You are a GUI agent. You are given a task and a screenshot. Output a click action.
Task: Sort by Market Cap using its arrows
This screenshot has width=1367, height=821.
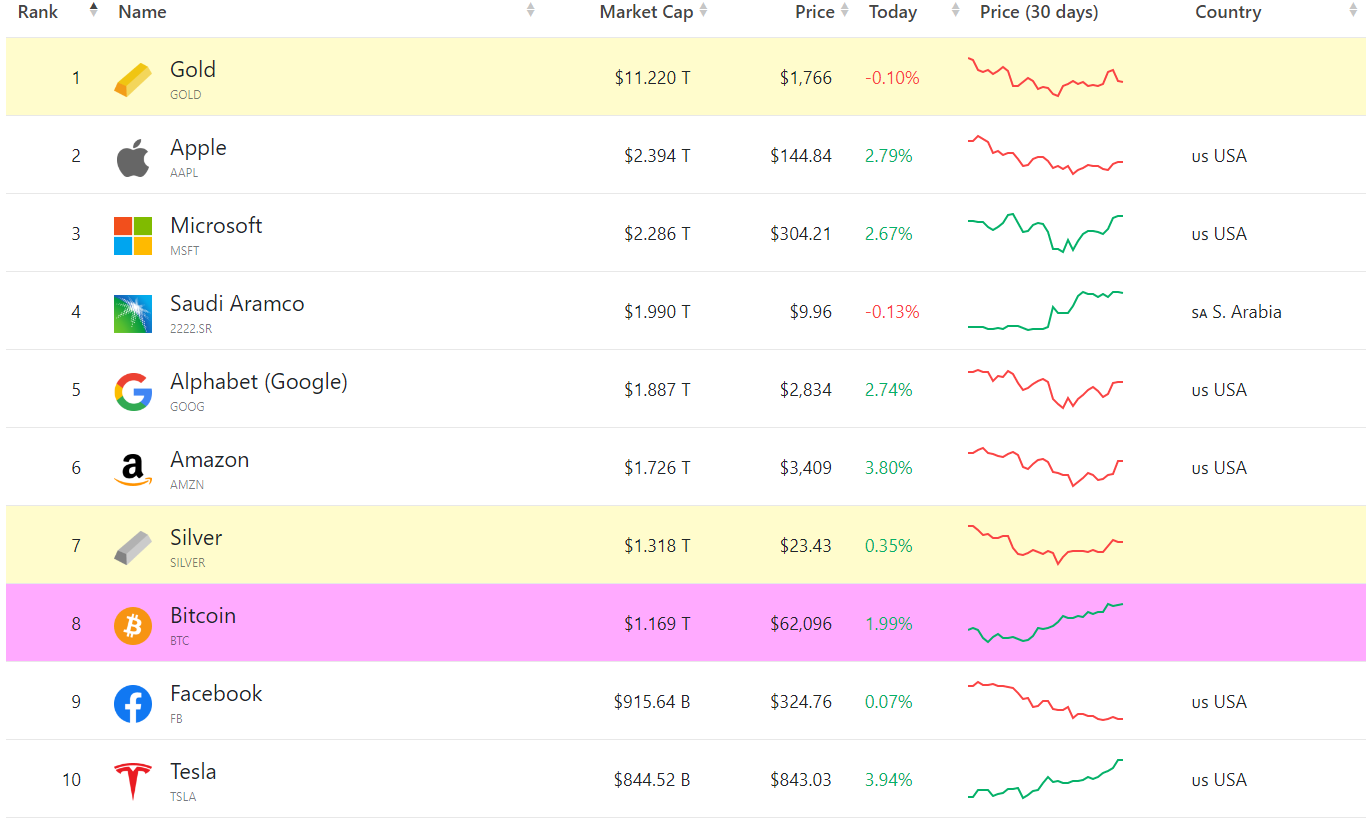tap(703, 10)
